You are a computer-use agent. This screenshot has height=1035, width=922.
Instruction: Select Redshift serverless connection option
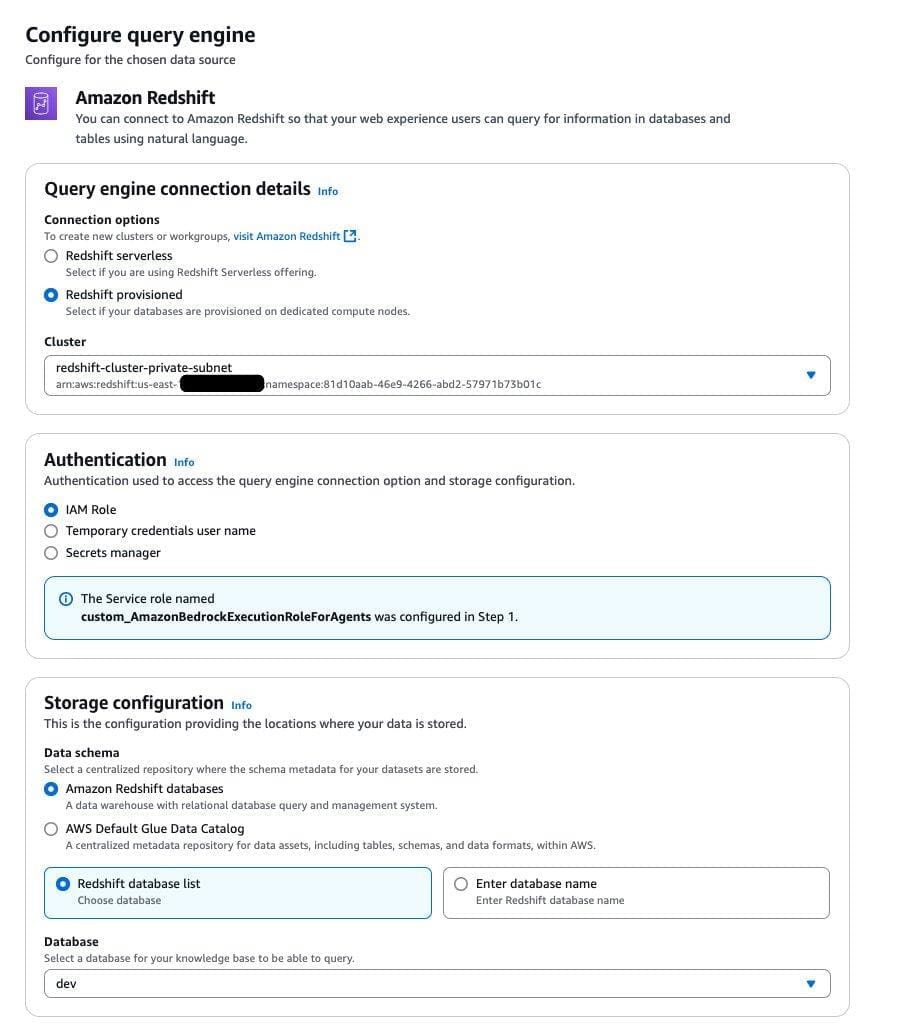51,256
